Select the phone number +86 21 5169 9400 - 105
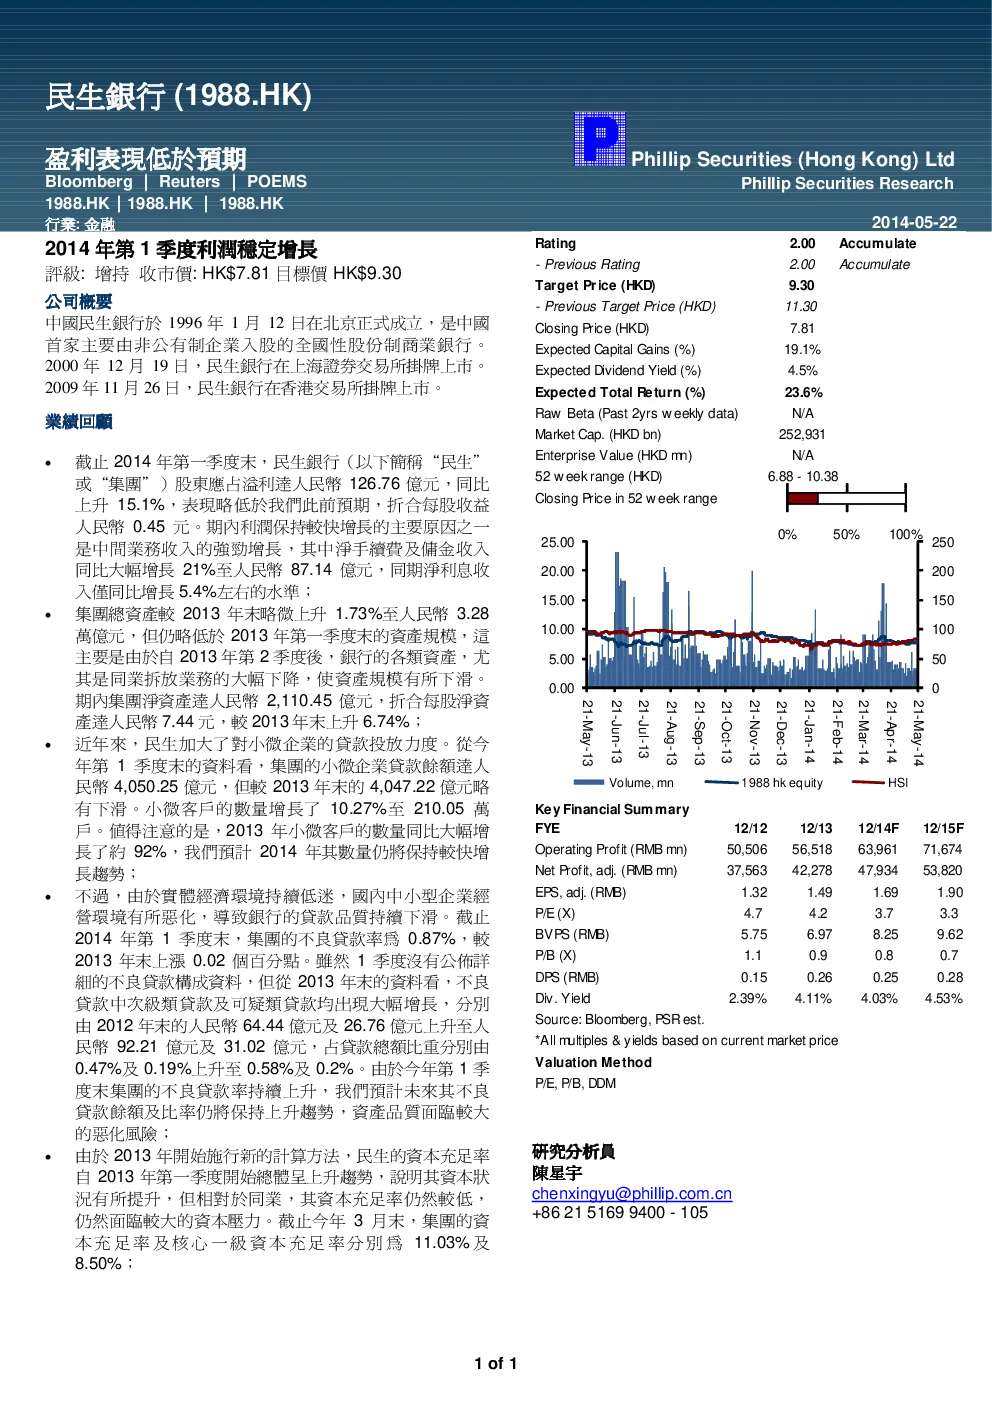 [620, 1212]
